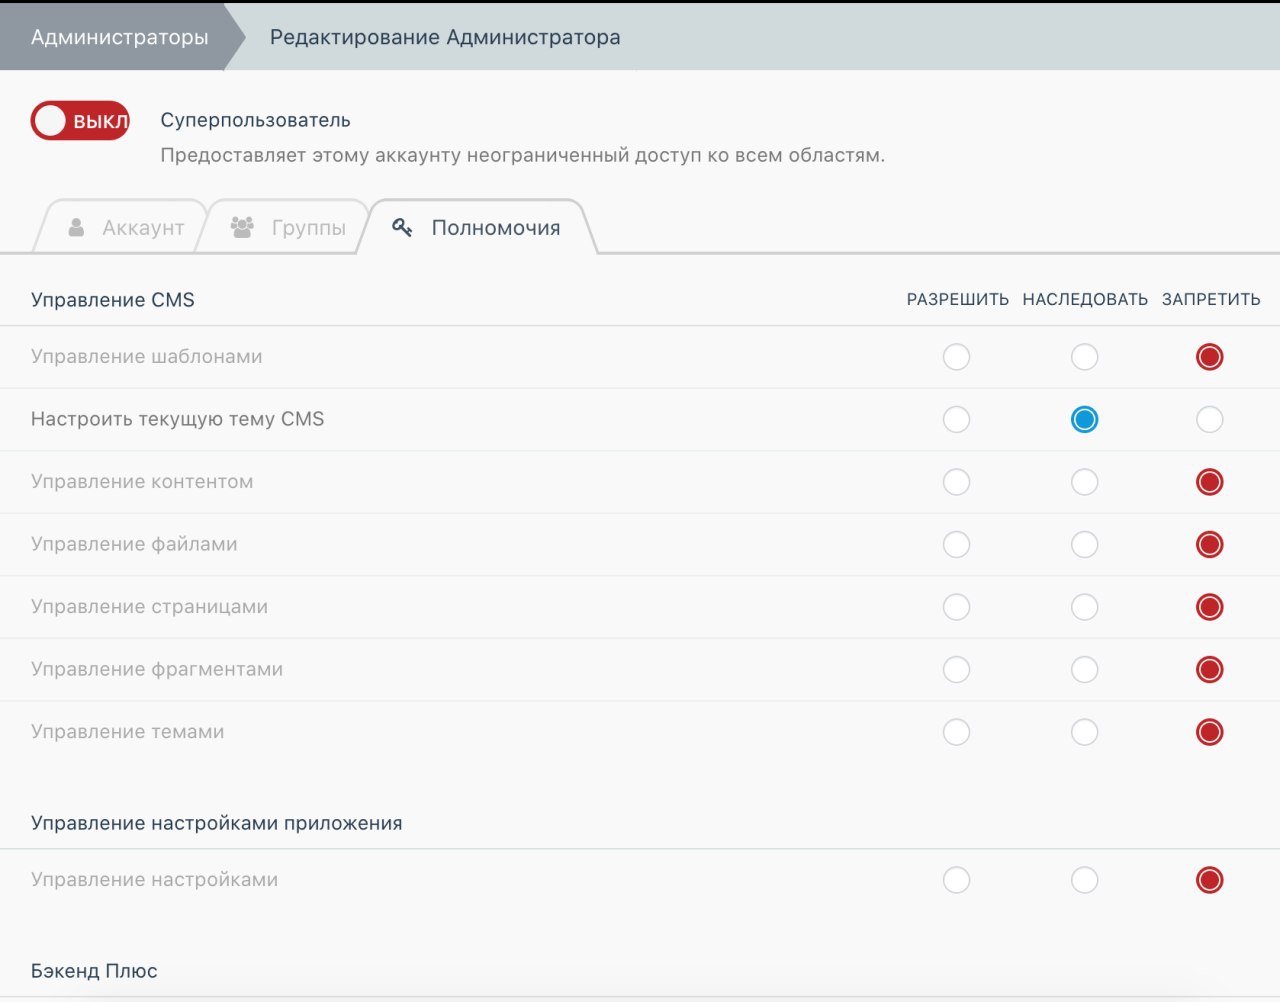This screenshot has width=1280, height=1002.
Task: Set Управление настройками to Наследовать
Action: pyautogui.click(x=1084, y=880)
